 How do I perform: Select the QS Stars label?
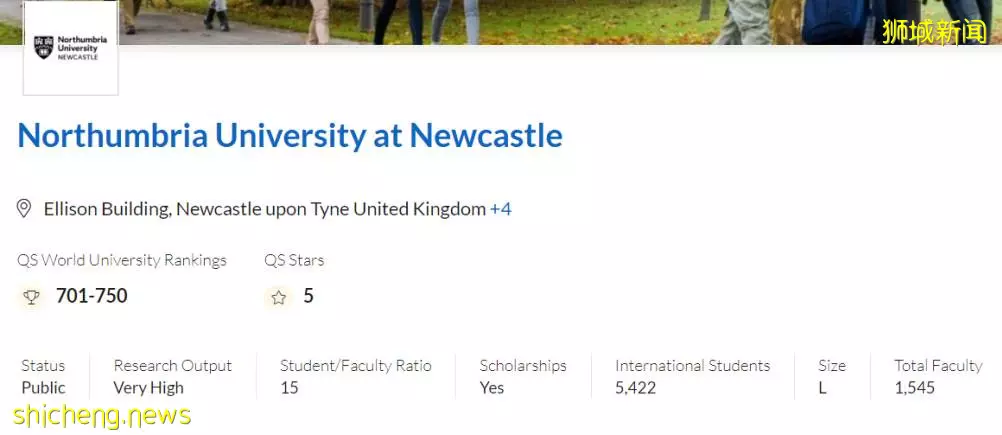tap(294, 260)
